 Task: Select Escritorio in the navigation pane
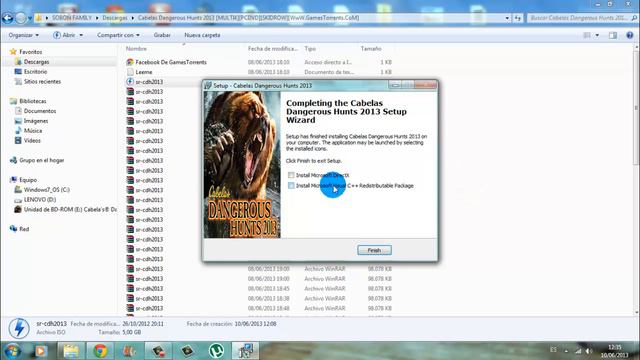coord(35,72)
